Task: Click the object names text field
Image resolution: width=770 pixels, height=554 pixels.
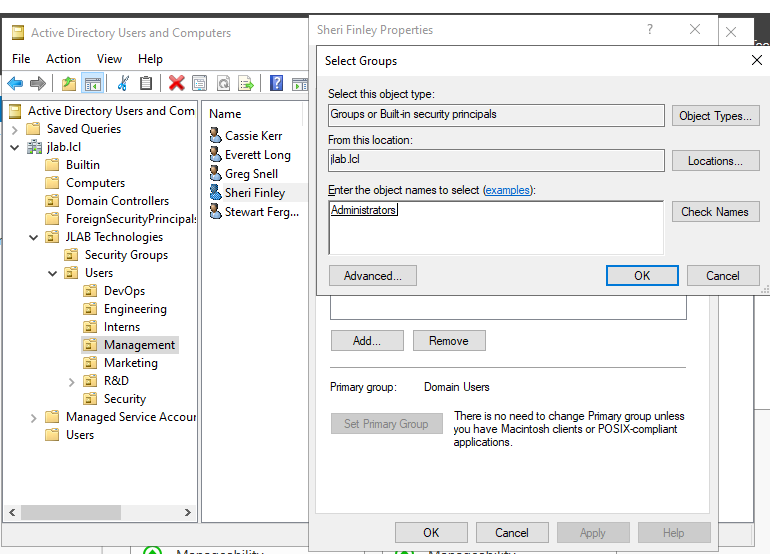Action: coord(495,228)
